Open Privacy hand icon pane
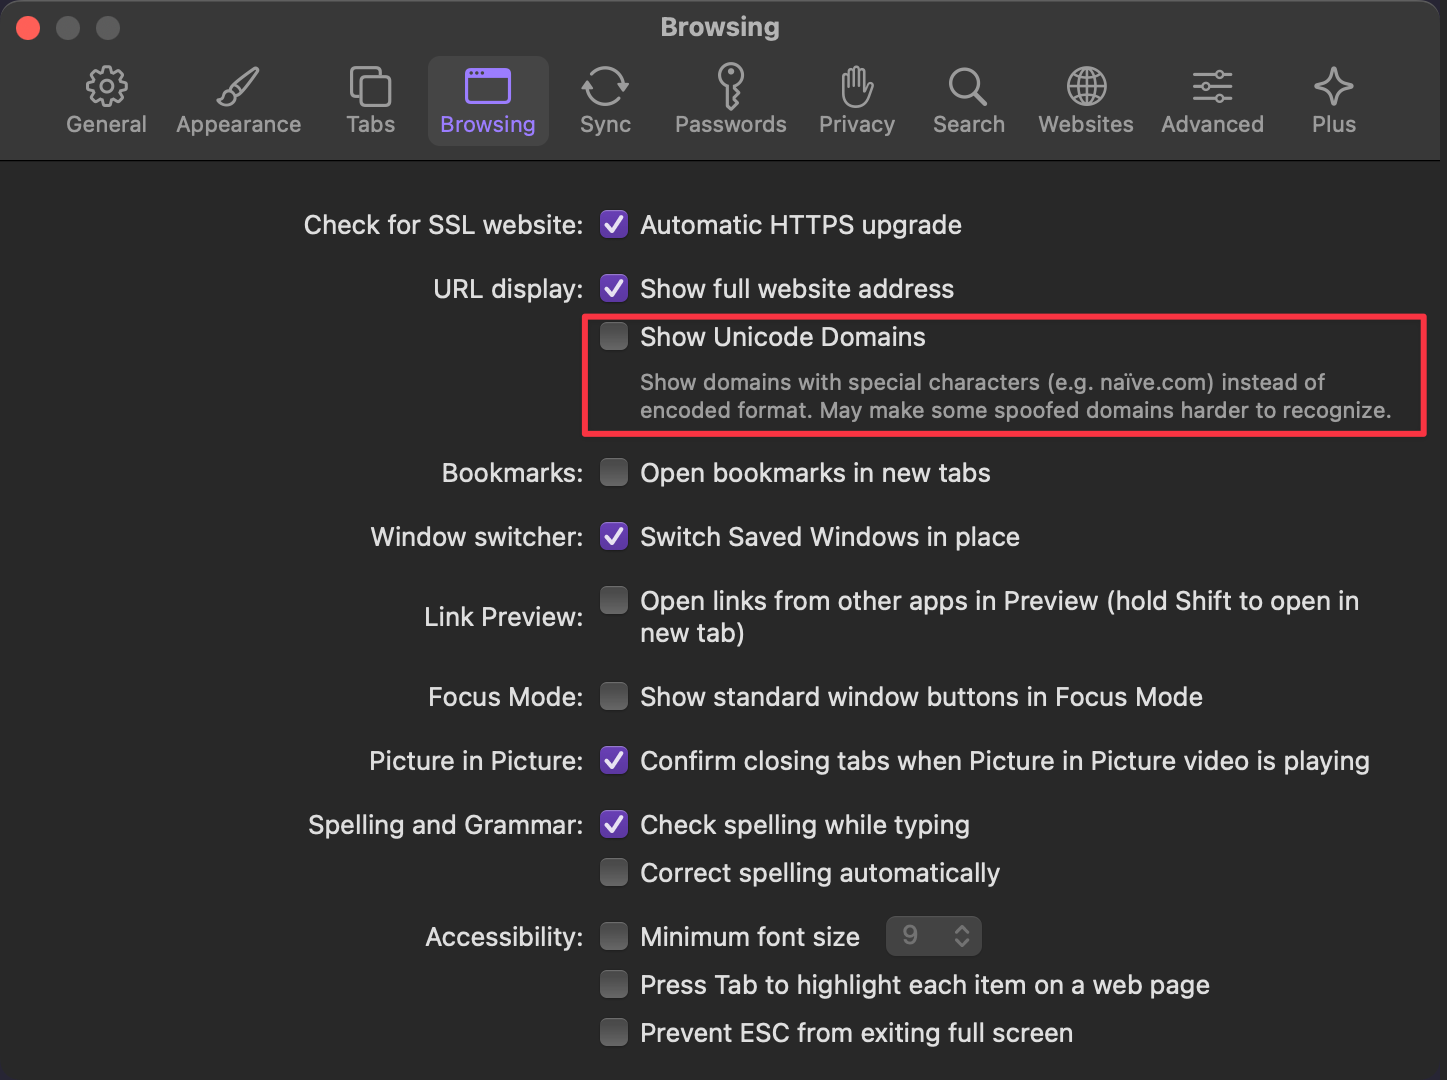 pyautogui.click(x=856, y=88)
